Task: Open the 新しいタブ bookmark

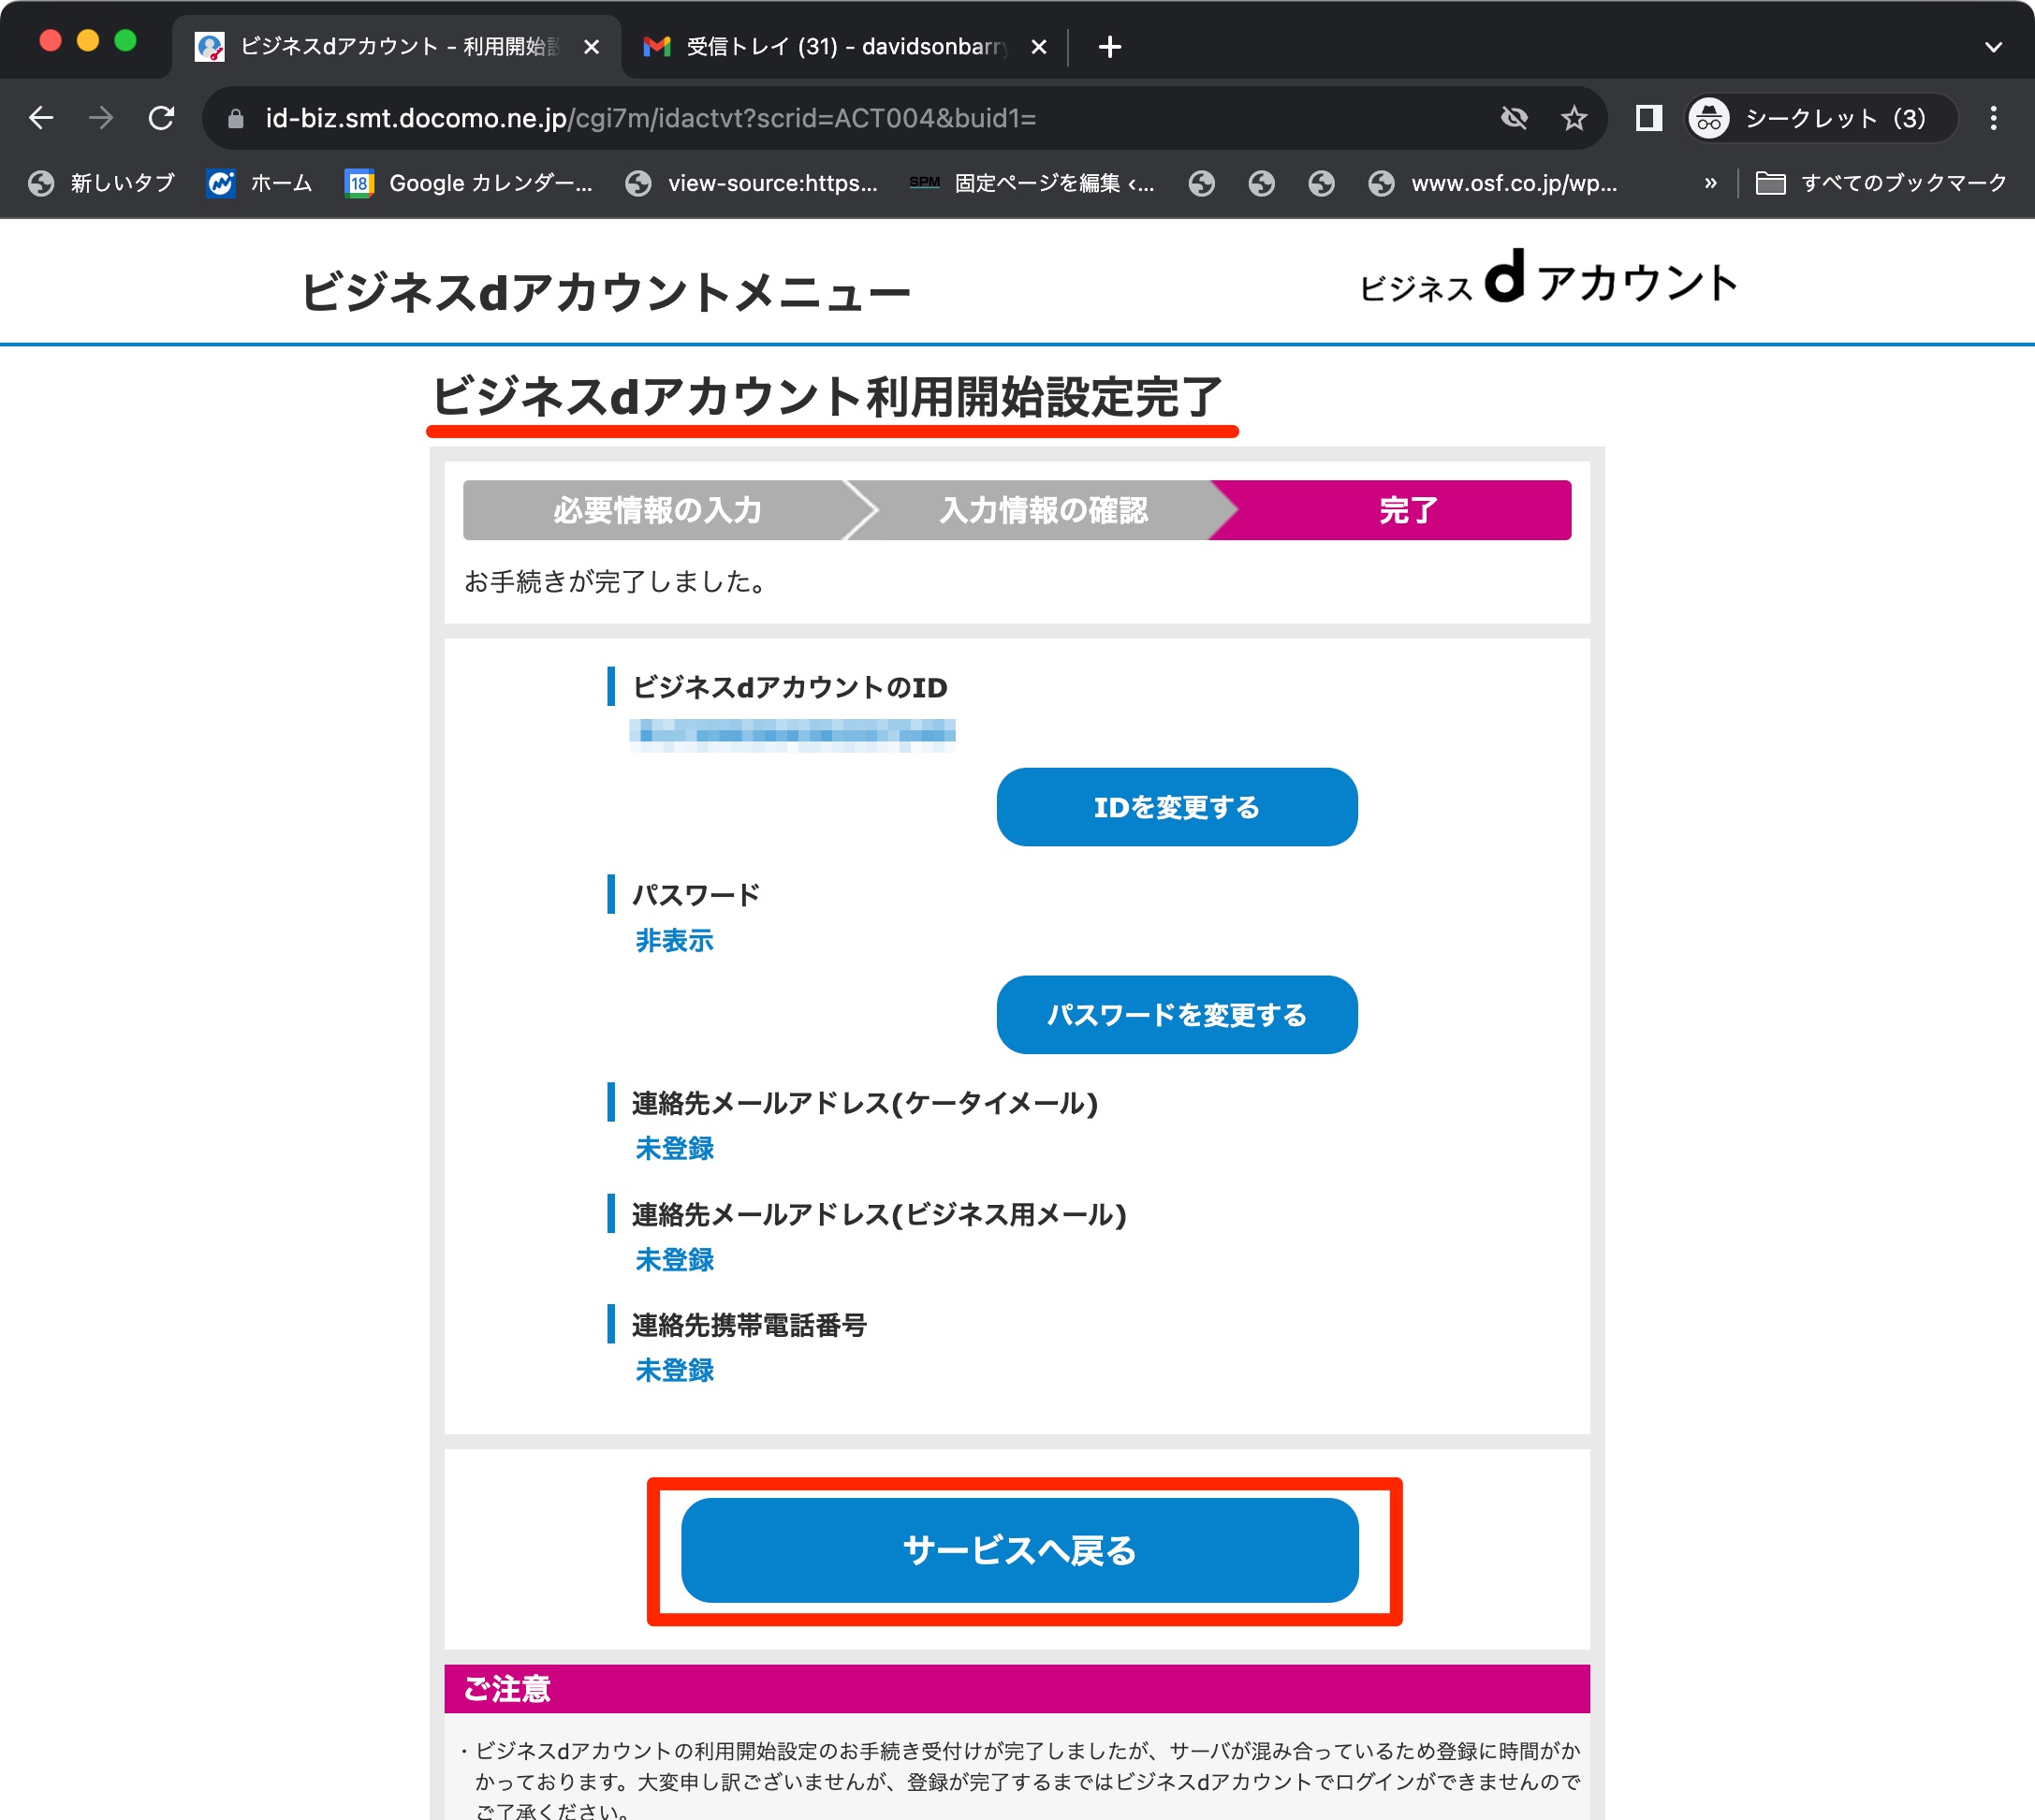Action: tap(101, 183)
